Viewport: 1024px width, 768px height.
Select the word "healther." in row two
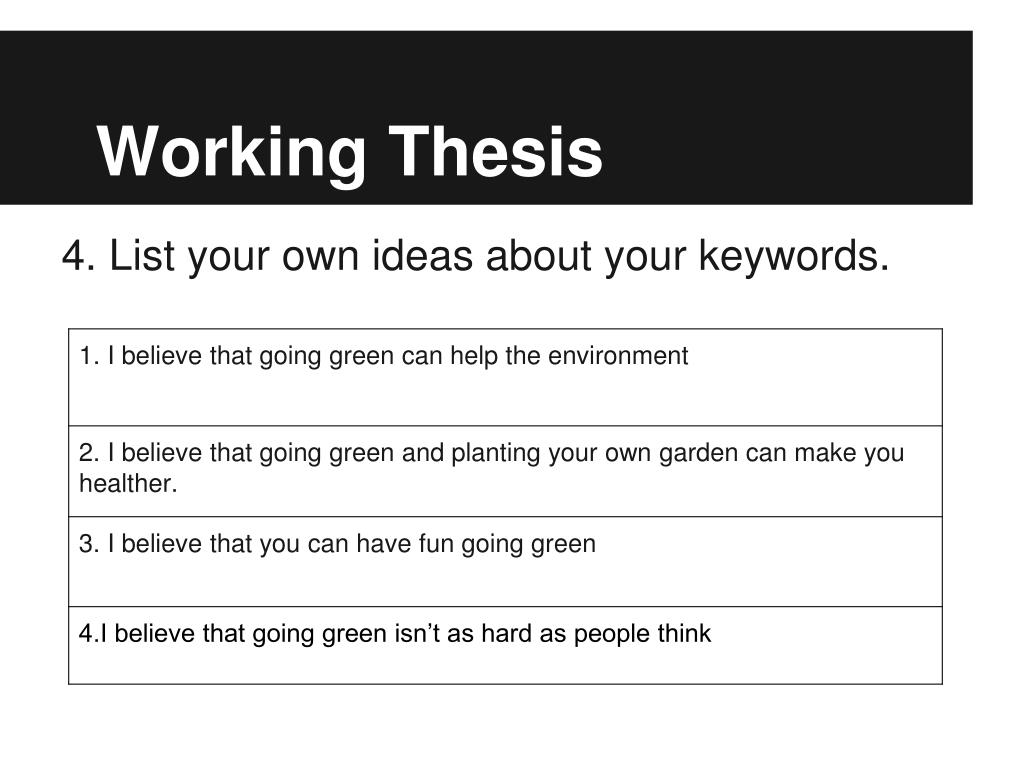tap(129, 484)
